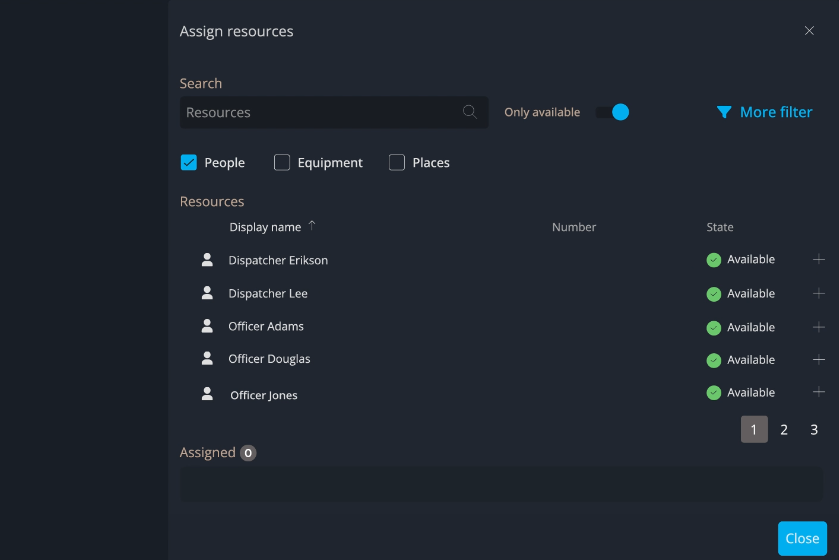Turn off the Only available toggle
The image size is (839, 560).
coord(612,112)
